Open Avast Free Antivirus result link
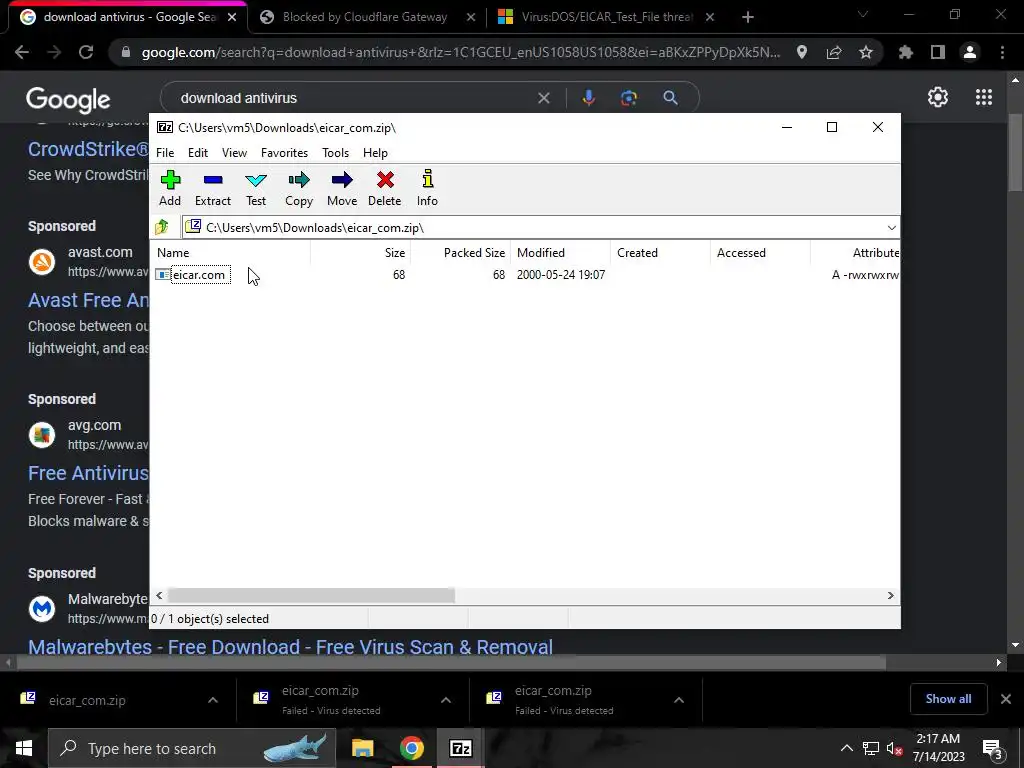Viewport: 1024px width, 768px height. [88, 300]
